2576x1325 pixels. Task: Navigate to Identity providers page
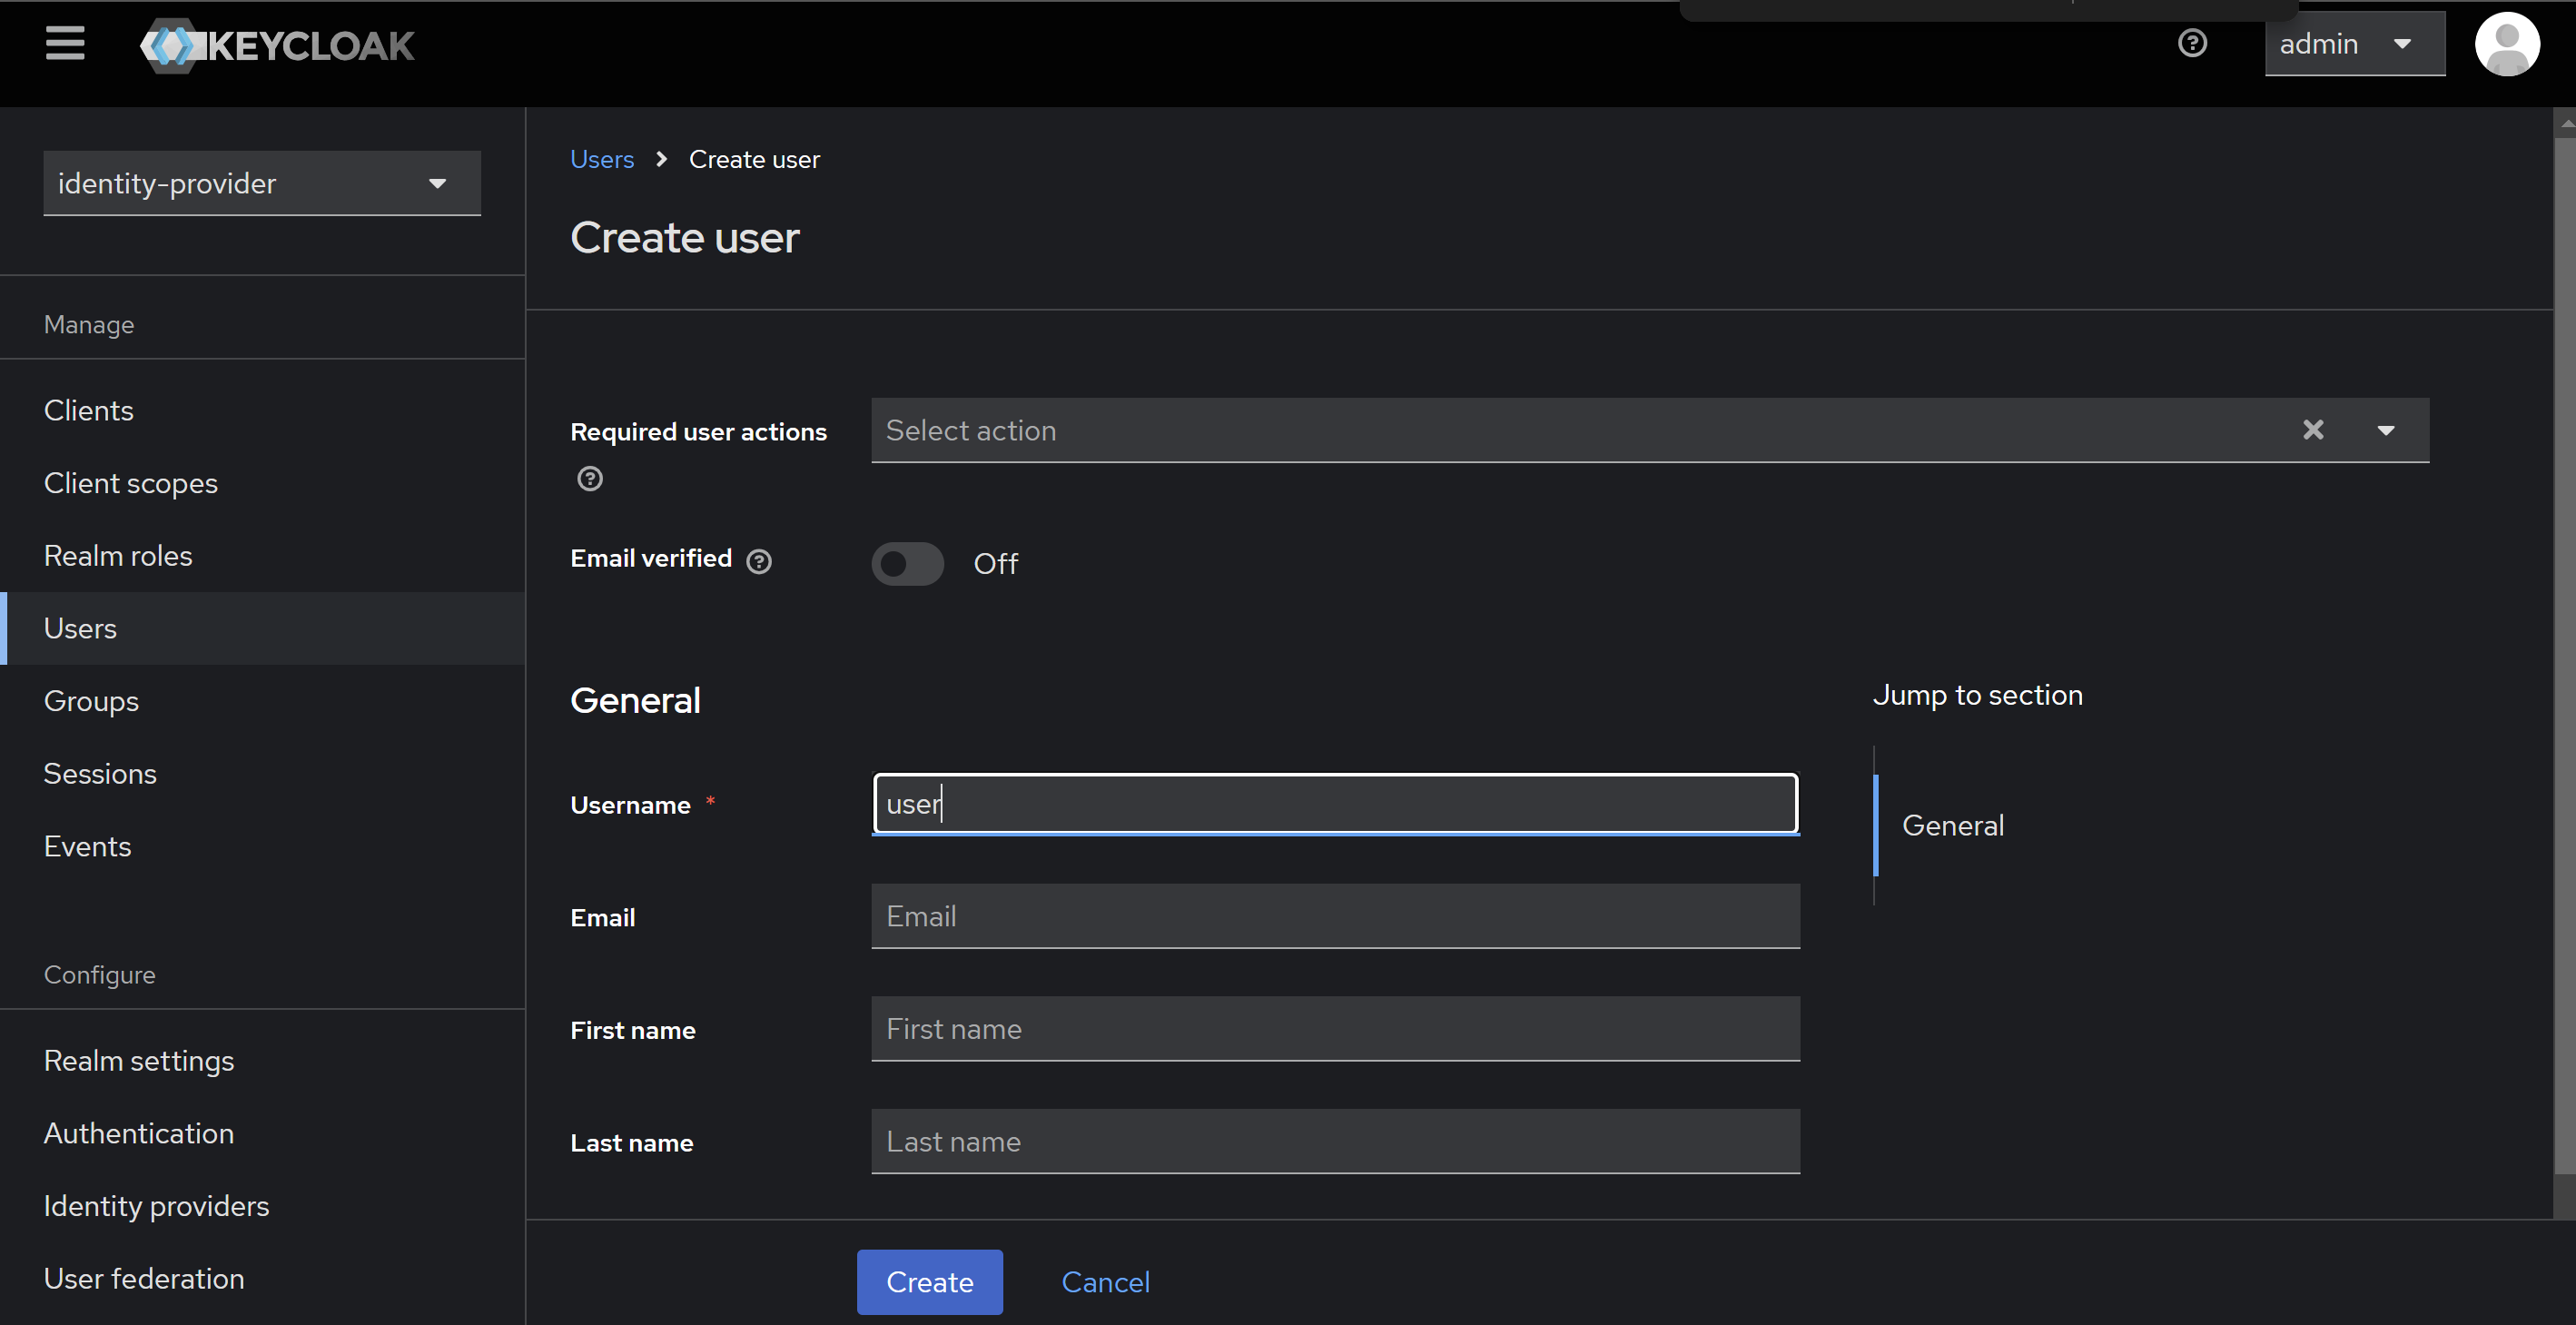[156, 1205]
